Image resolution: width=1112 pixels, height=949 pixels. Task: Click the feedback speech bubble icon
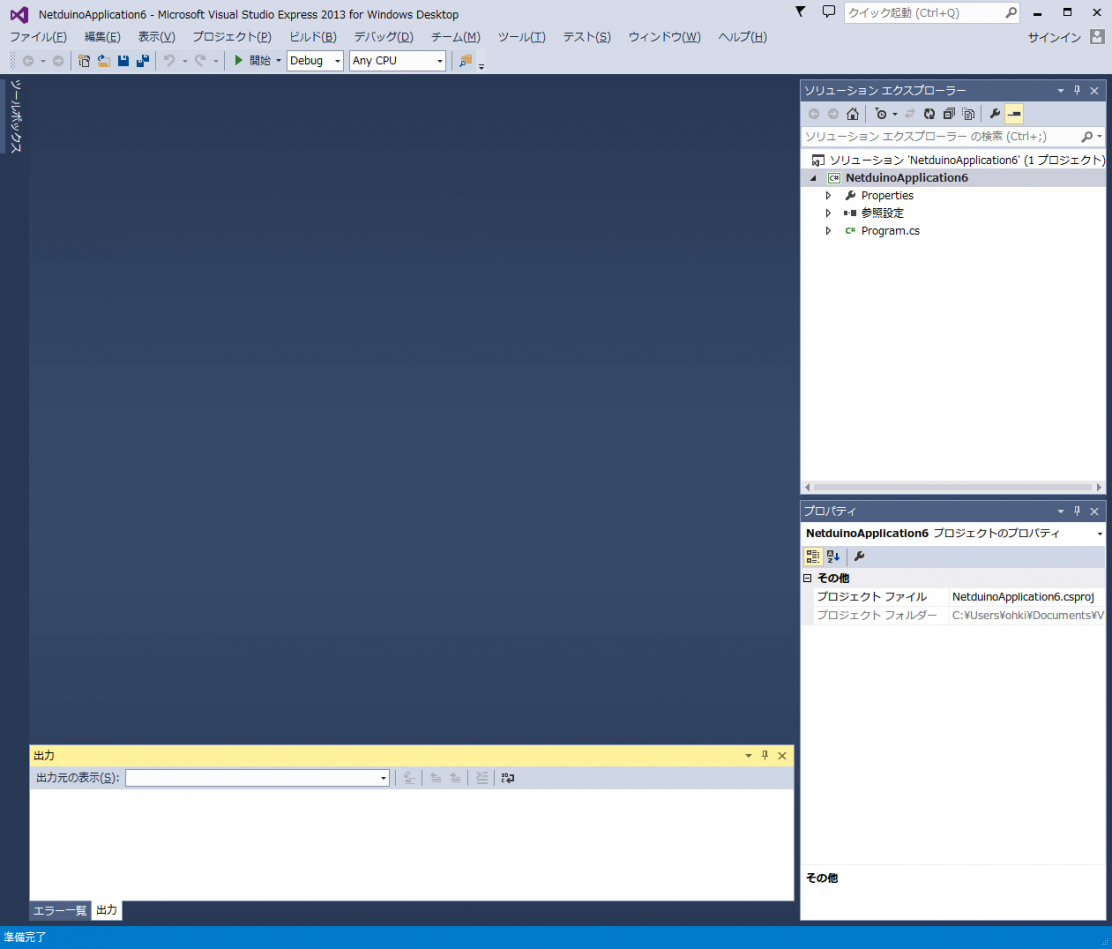coord(828,12)
